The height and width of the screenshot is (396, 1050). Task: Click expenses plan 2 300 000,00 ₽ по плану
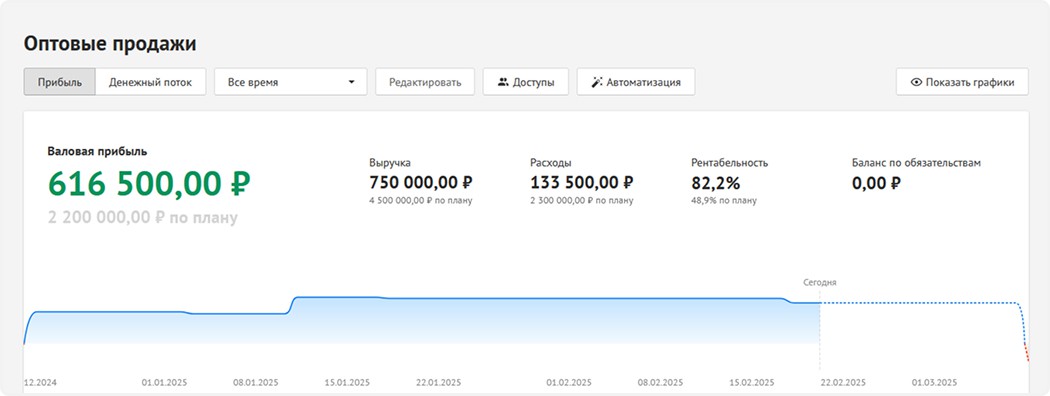pyautogui.click(x=582, y=200)
